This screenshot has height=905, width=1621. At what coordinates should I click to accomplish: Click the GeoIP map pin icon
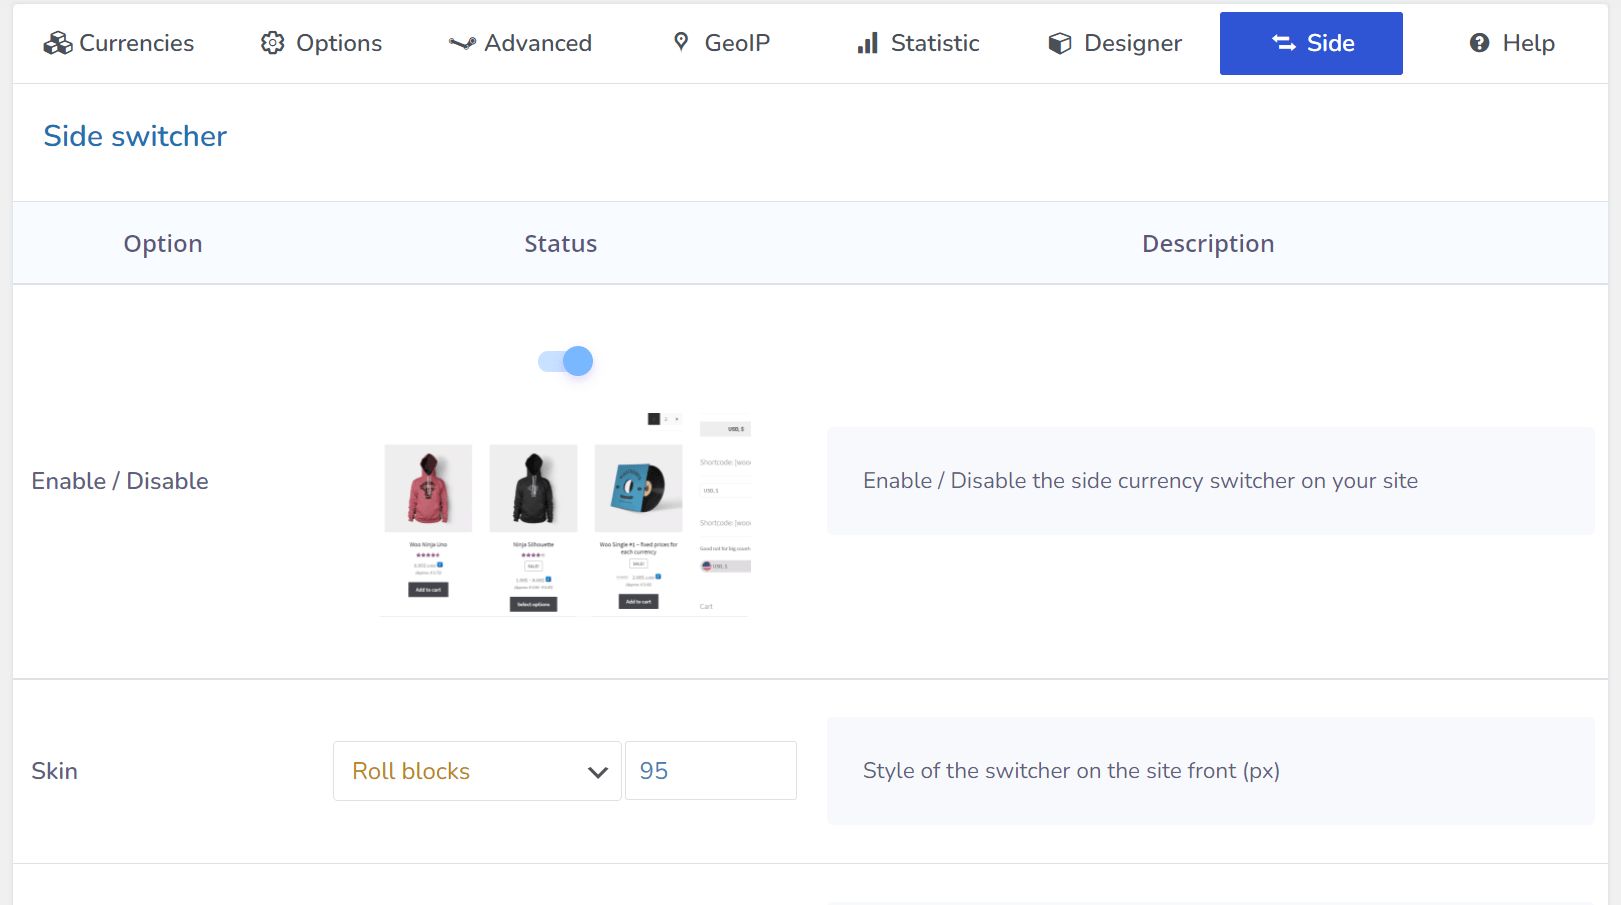coord(681,42)
